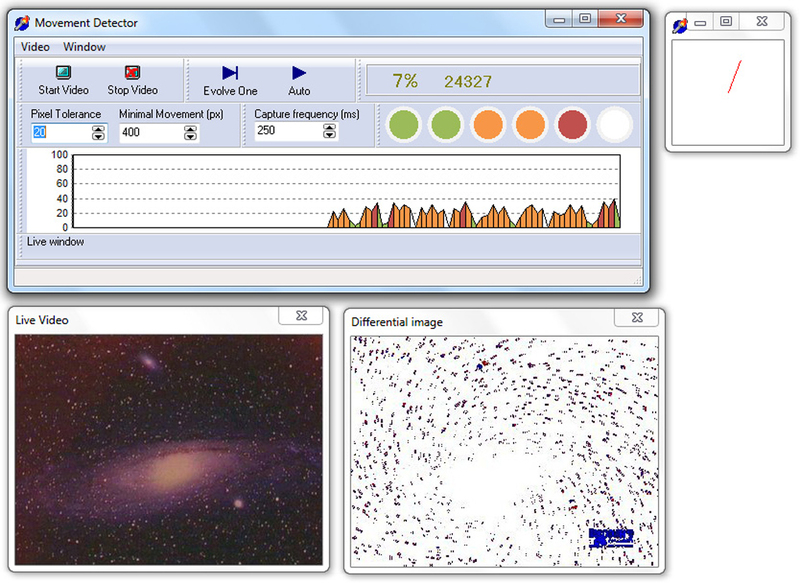Click the Live Video galaxy image
This screenshot has width=800, height=583.
click(x=169, y=450)
